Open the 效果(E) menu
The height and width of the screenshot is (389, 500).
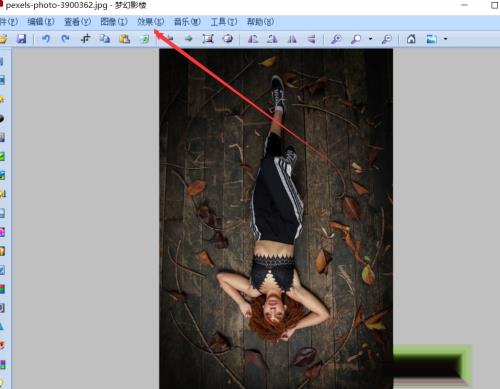point(151,22)
